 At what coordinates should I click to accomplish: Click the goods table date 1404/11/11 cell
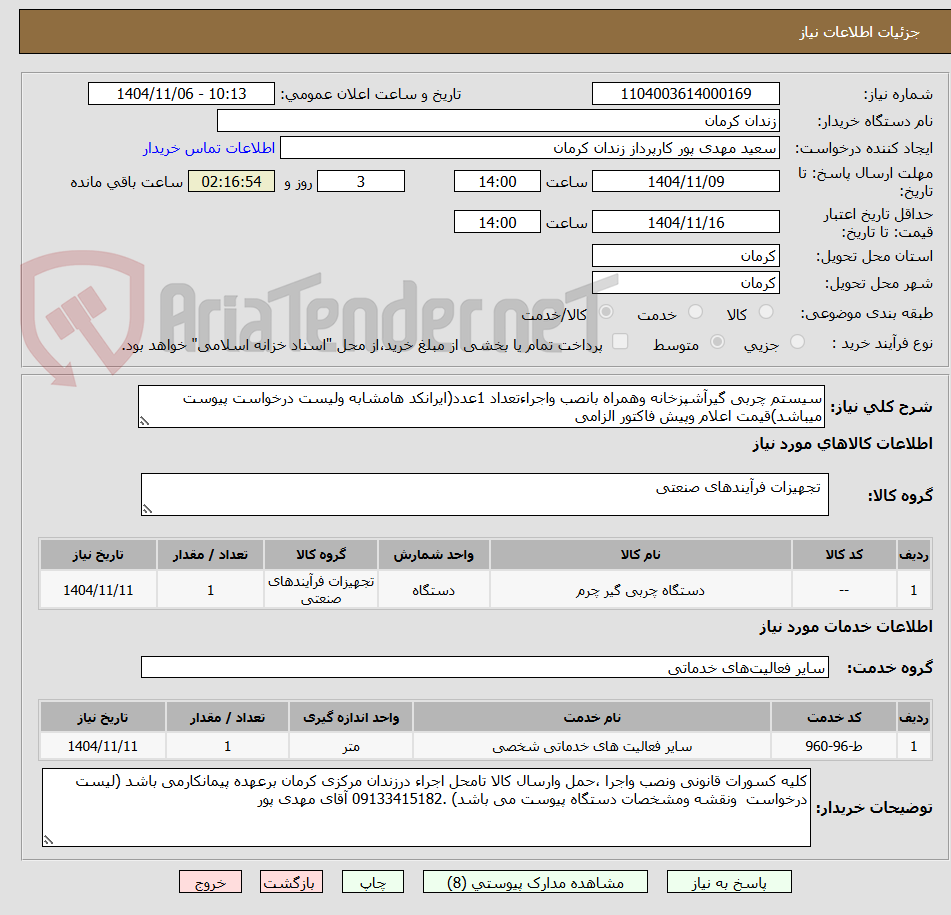98,590
